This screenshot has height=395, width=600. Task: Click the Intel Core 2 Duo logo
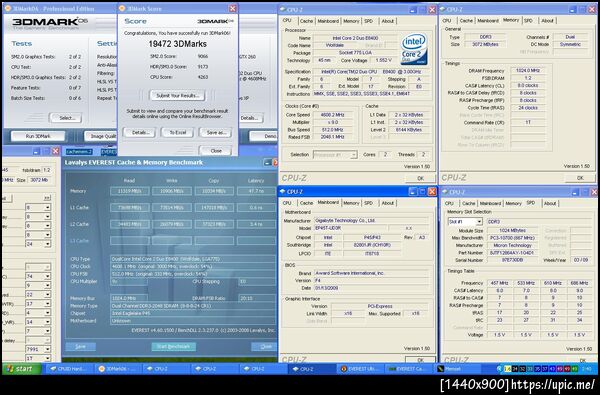point(414,49)
